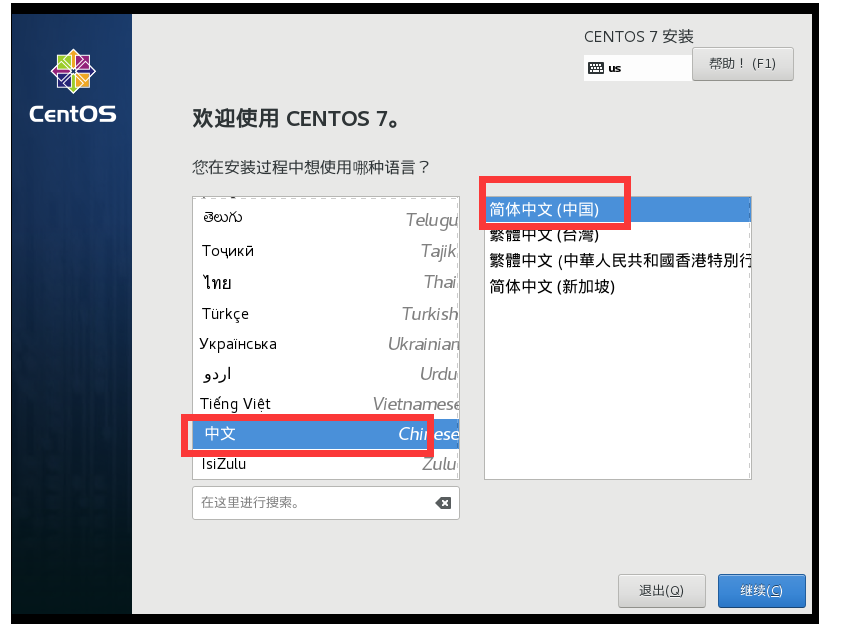Select 繁體中文 (台灣) locale
Screen dimensions: 849x629
click(618, 235)
